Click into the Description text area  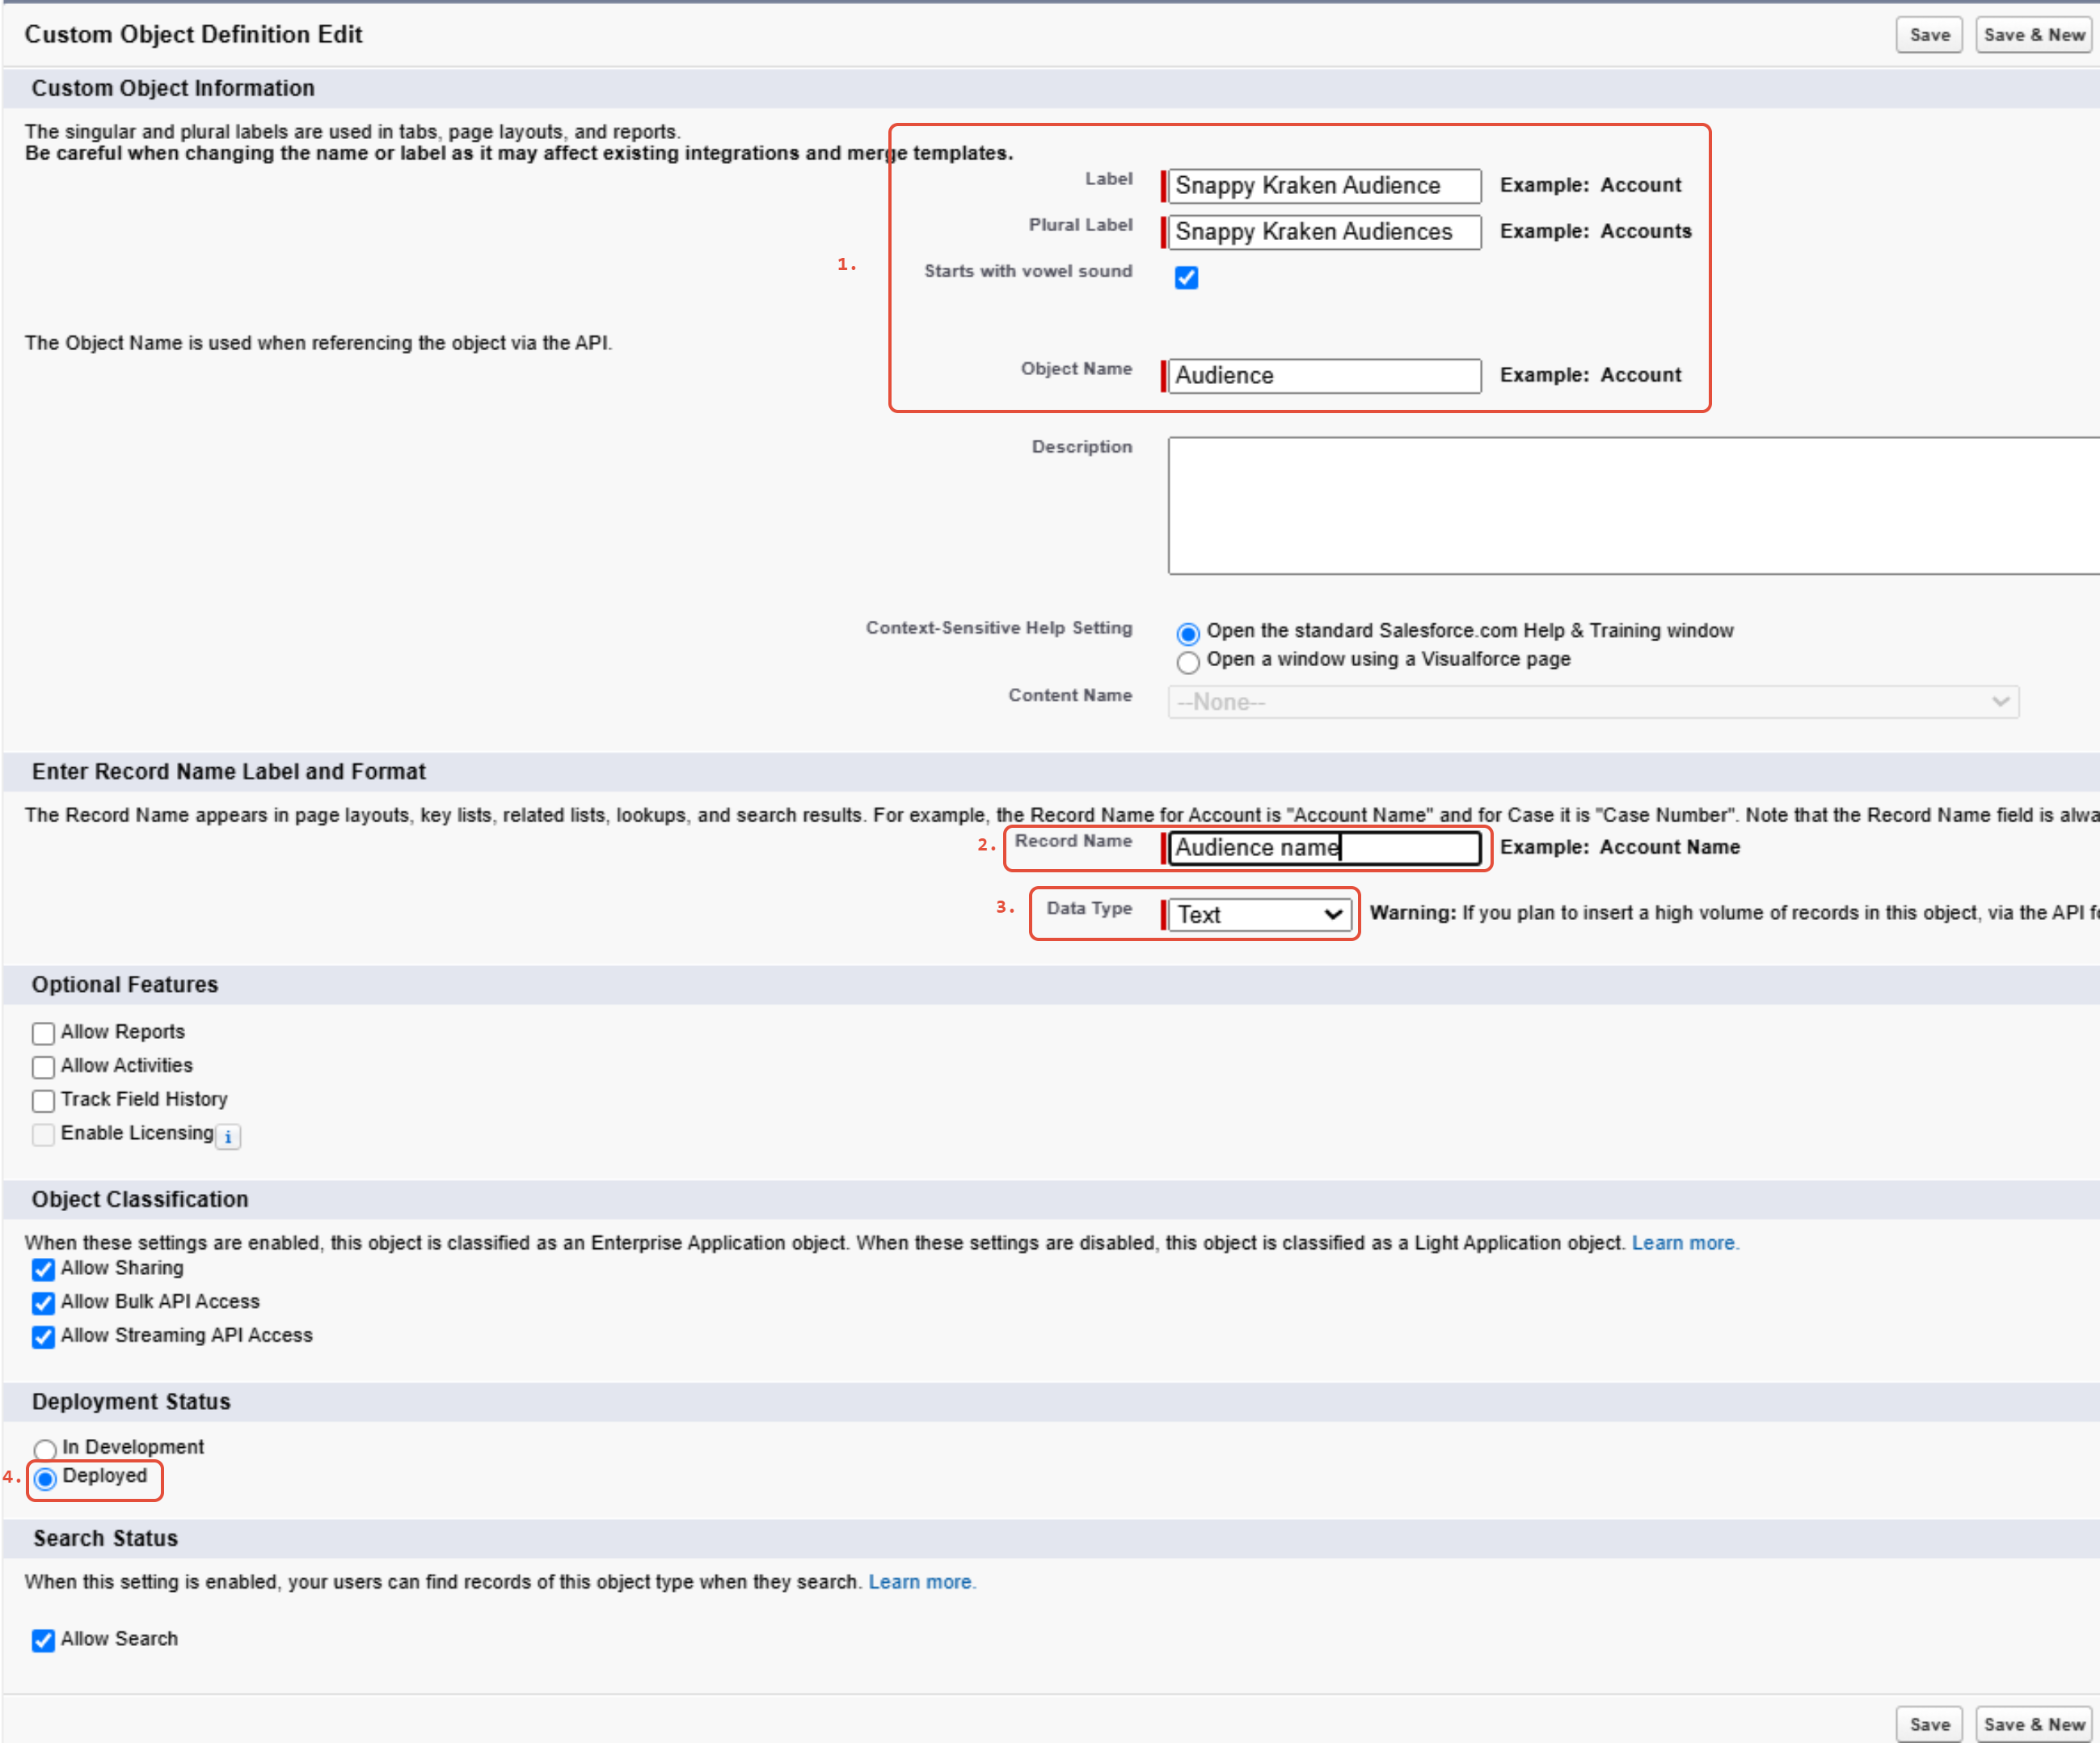1630,506
